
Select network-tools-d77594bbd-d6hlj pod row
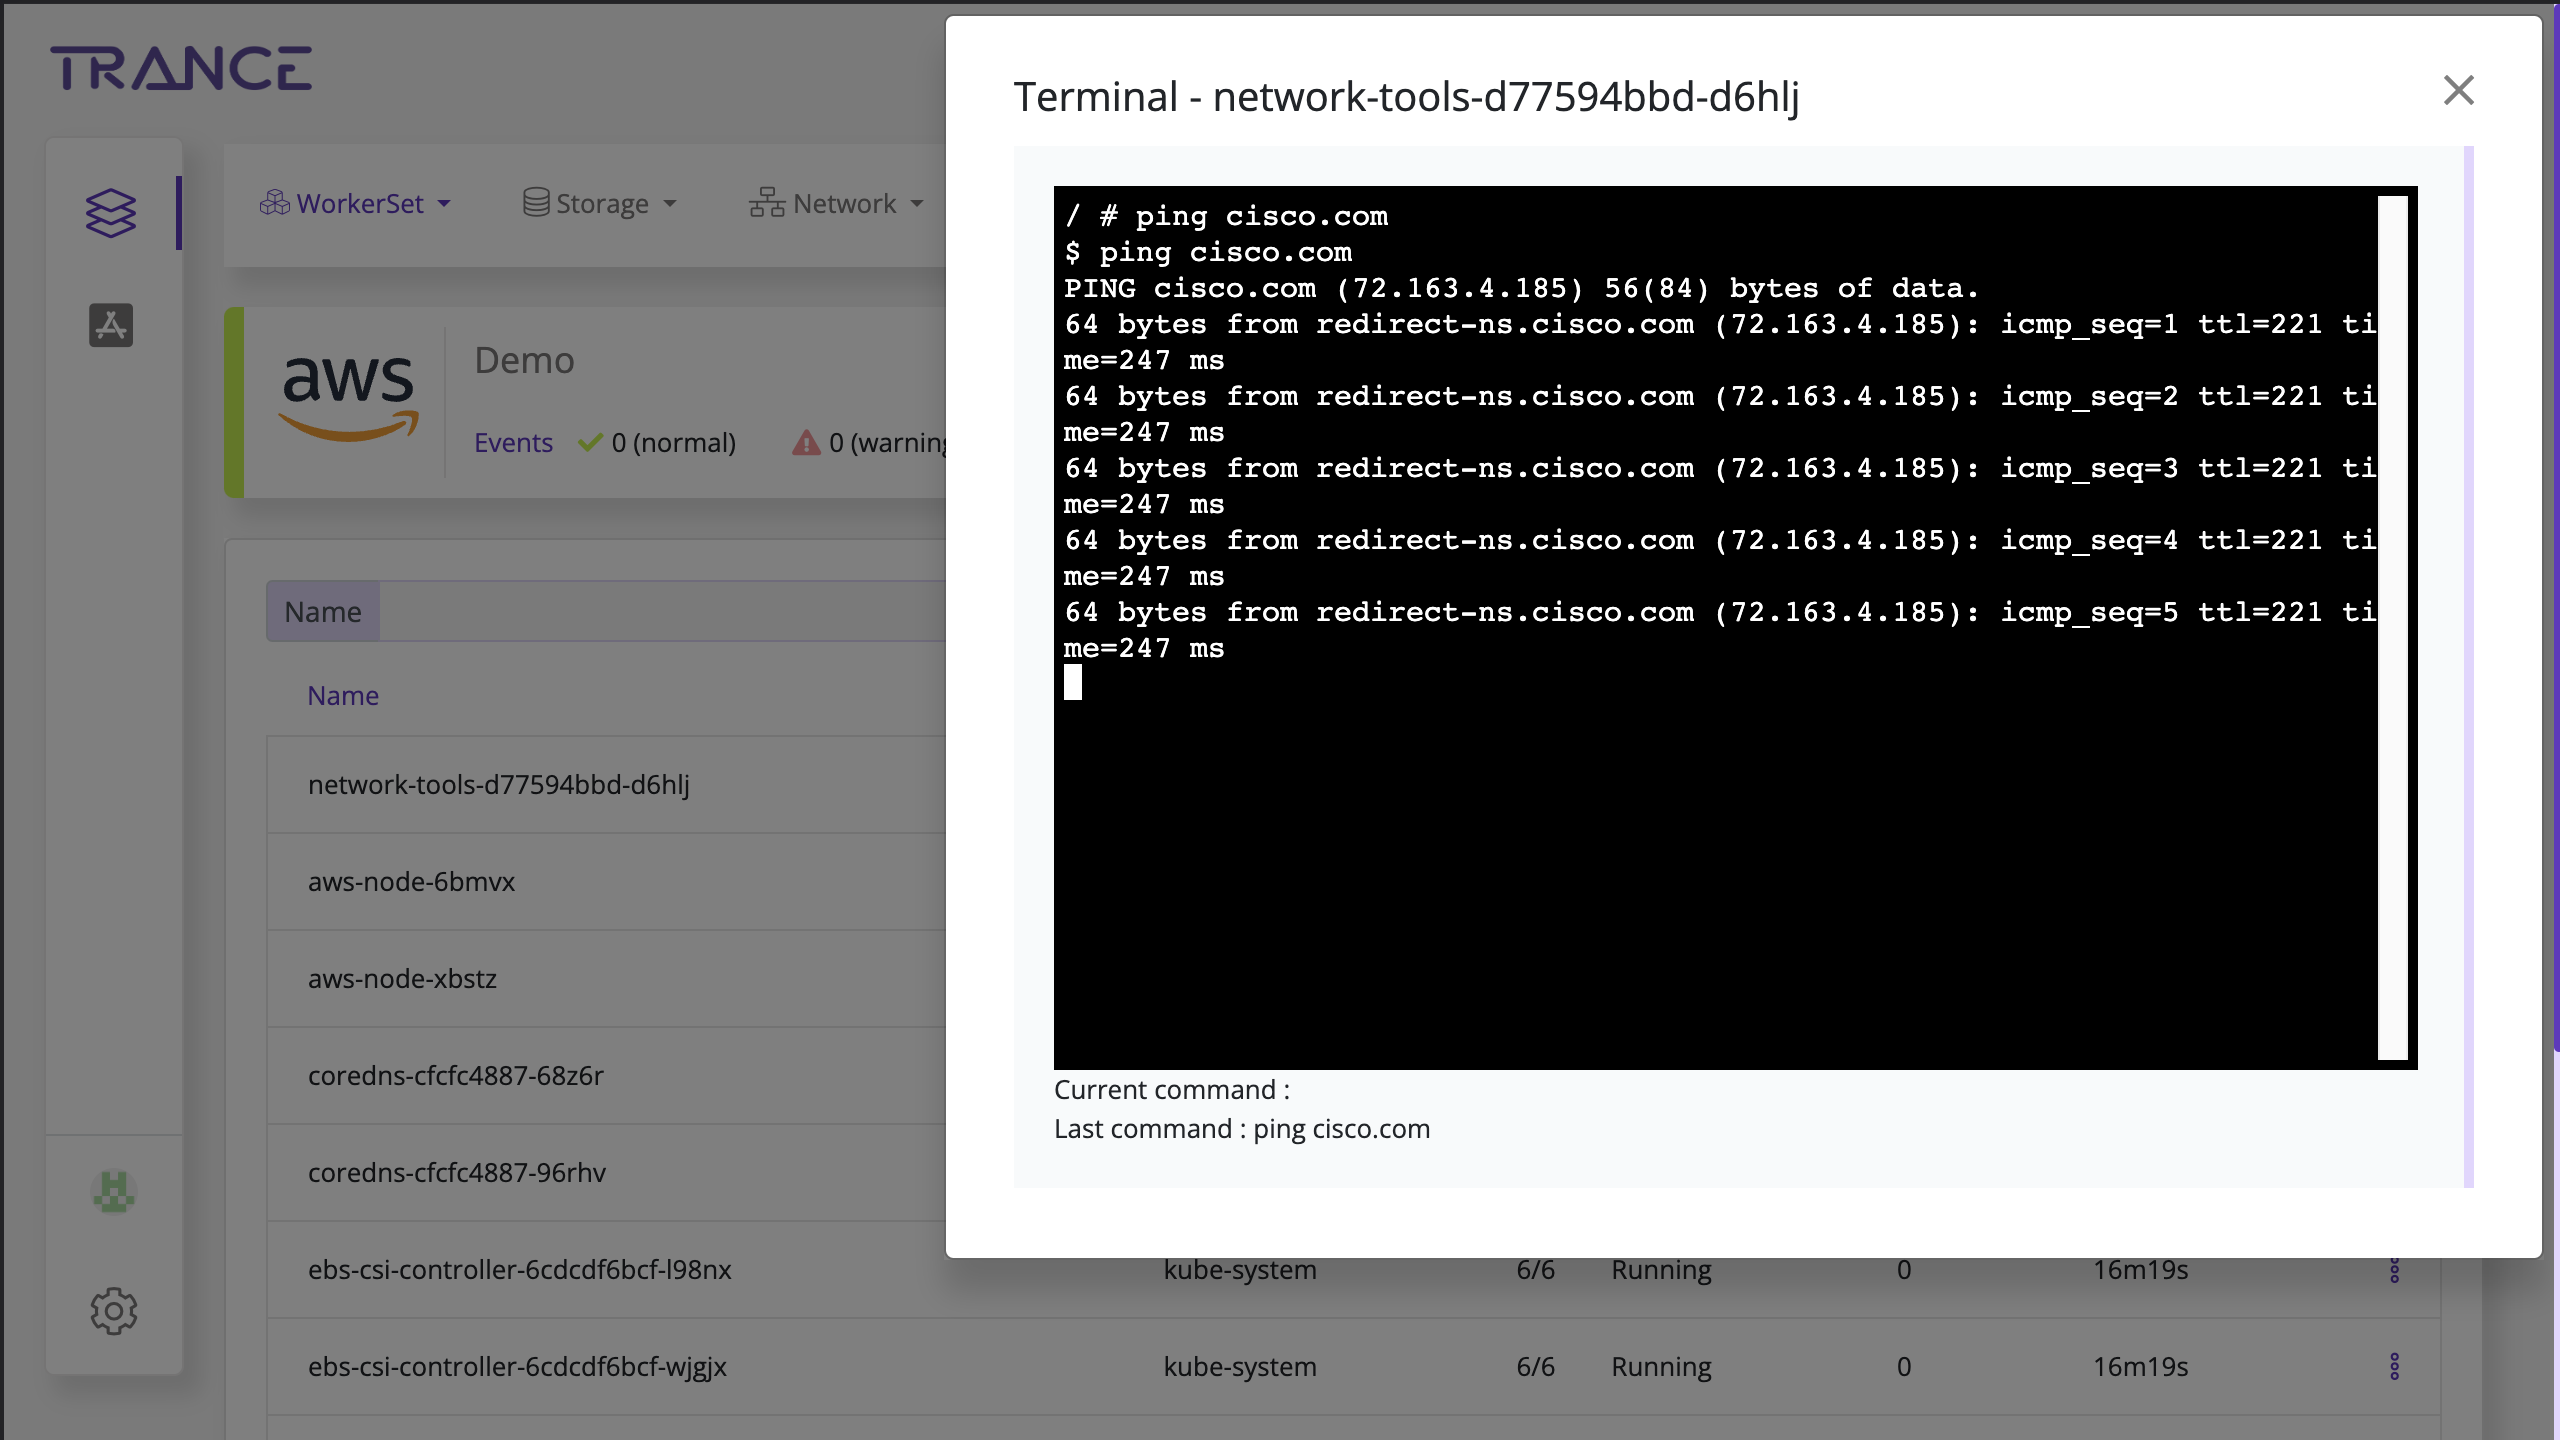click(499, 784)
